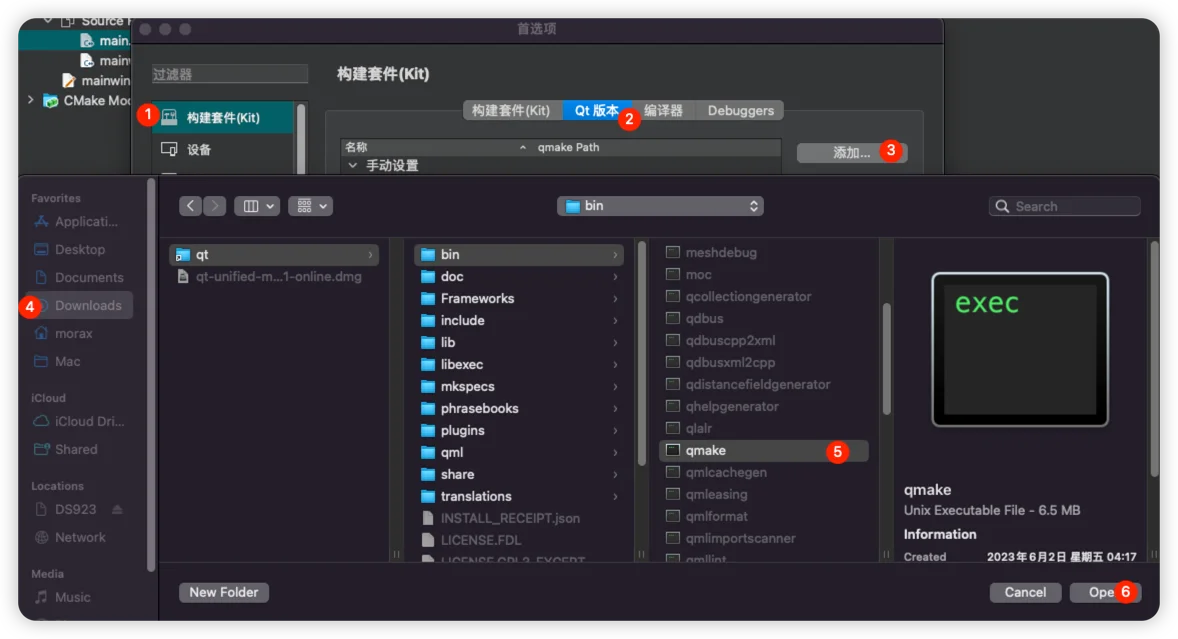Image resolution: width=1178 pixels, height=639 pixels.
Task: Collapse the 手动设置 tree section
Action: point(352,165)
